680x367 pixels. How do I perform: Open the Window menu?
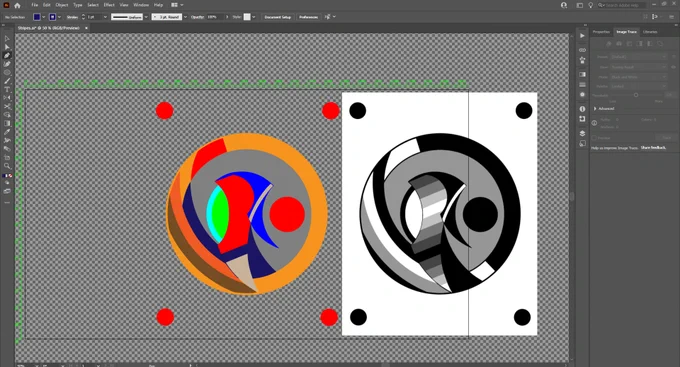coord(141,5)
